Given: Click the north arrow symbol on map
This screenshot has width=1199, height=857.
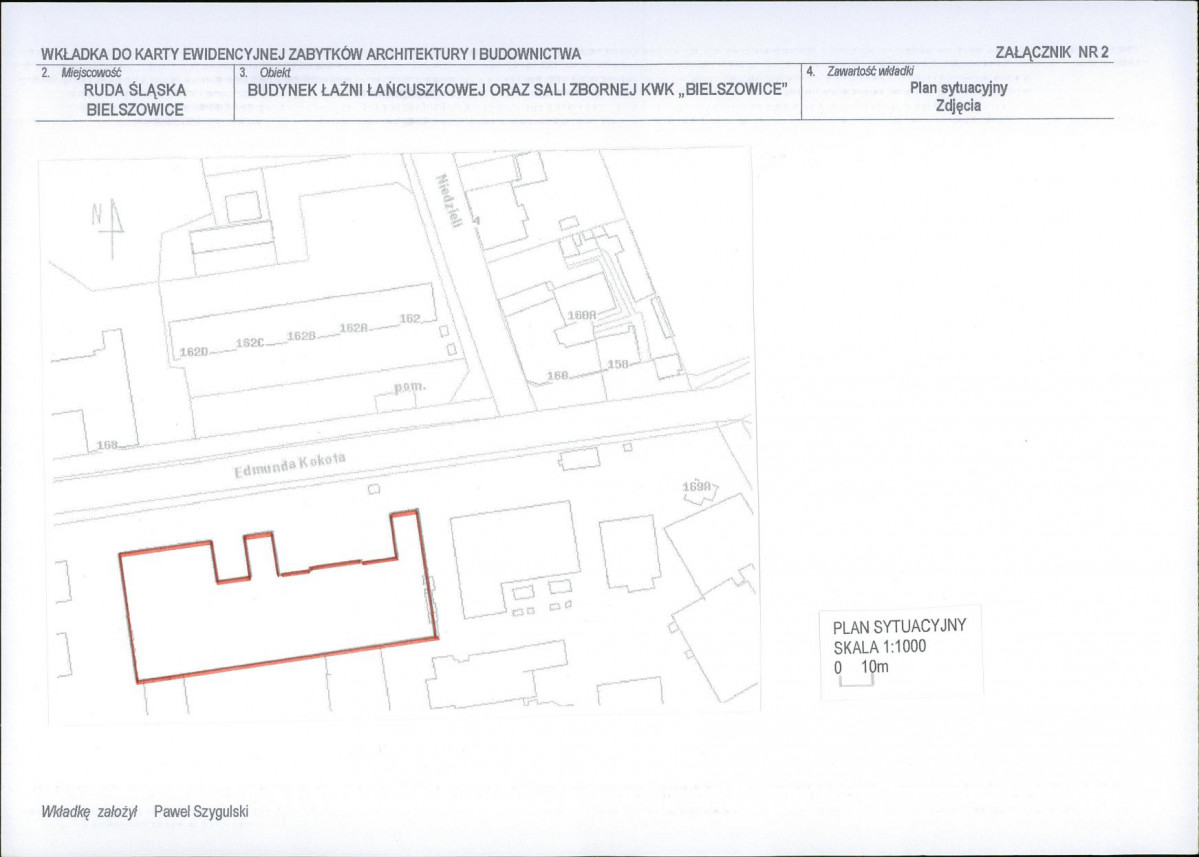Looking at the screenshot, I should (x=109, y=227).
